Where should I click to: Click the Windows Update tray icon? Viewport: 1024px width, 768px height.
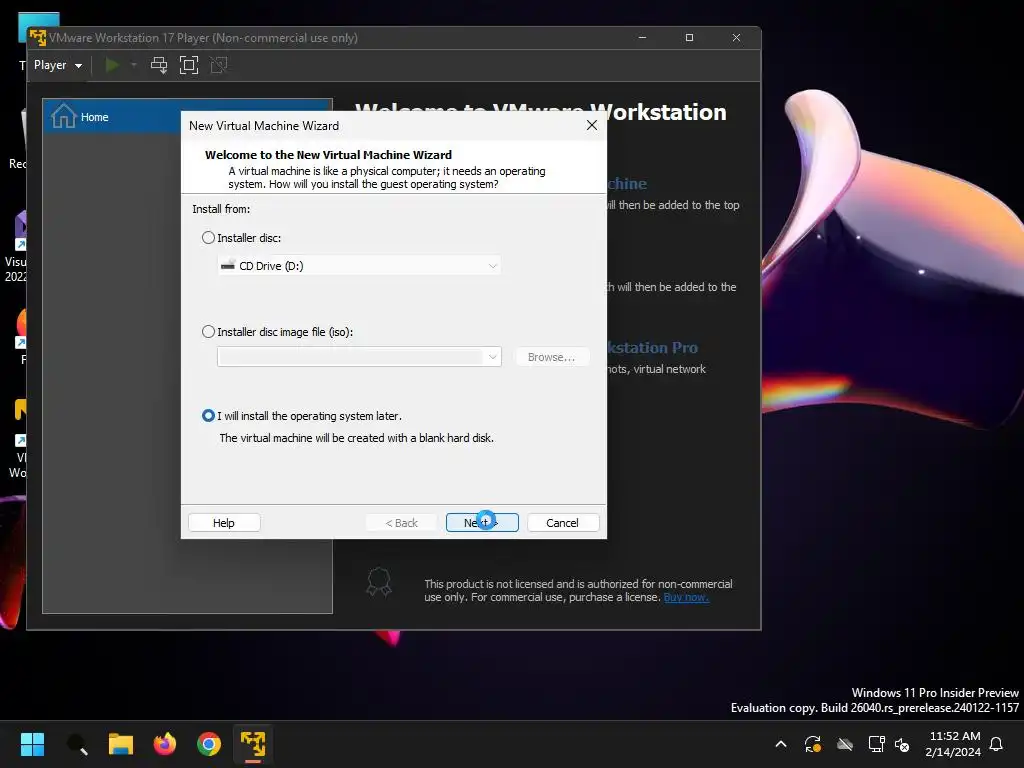point(813,744)
